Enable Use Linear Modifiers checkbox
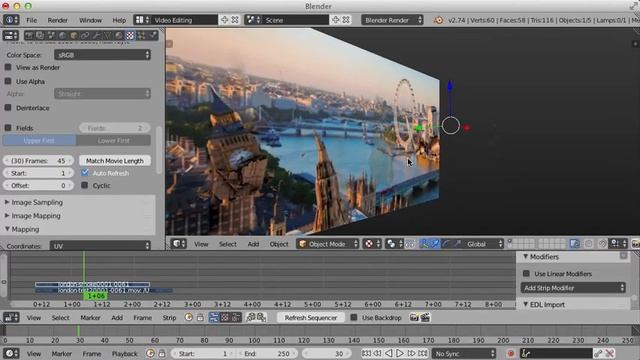This screenshot has height=360, width=640. tap(526, 273)
